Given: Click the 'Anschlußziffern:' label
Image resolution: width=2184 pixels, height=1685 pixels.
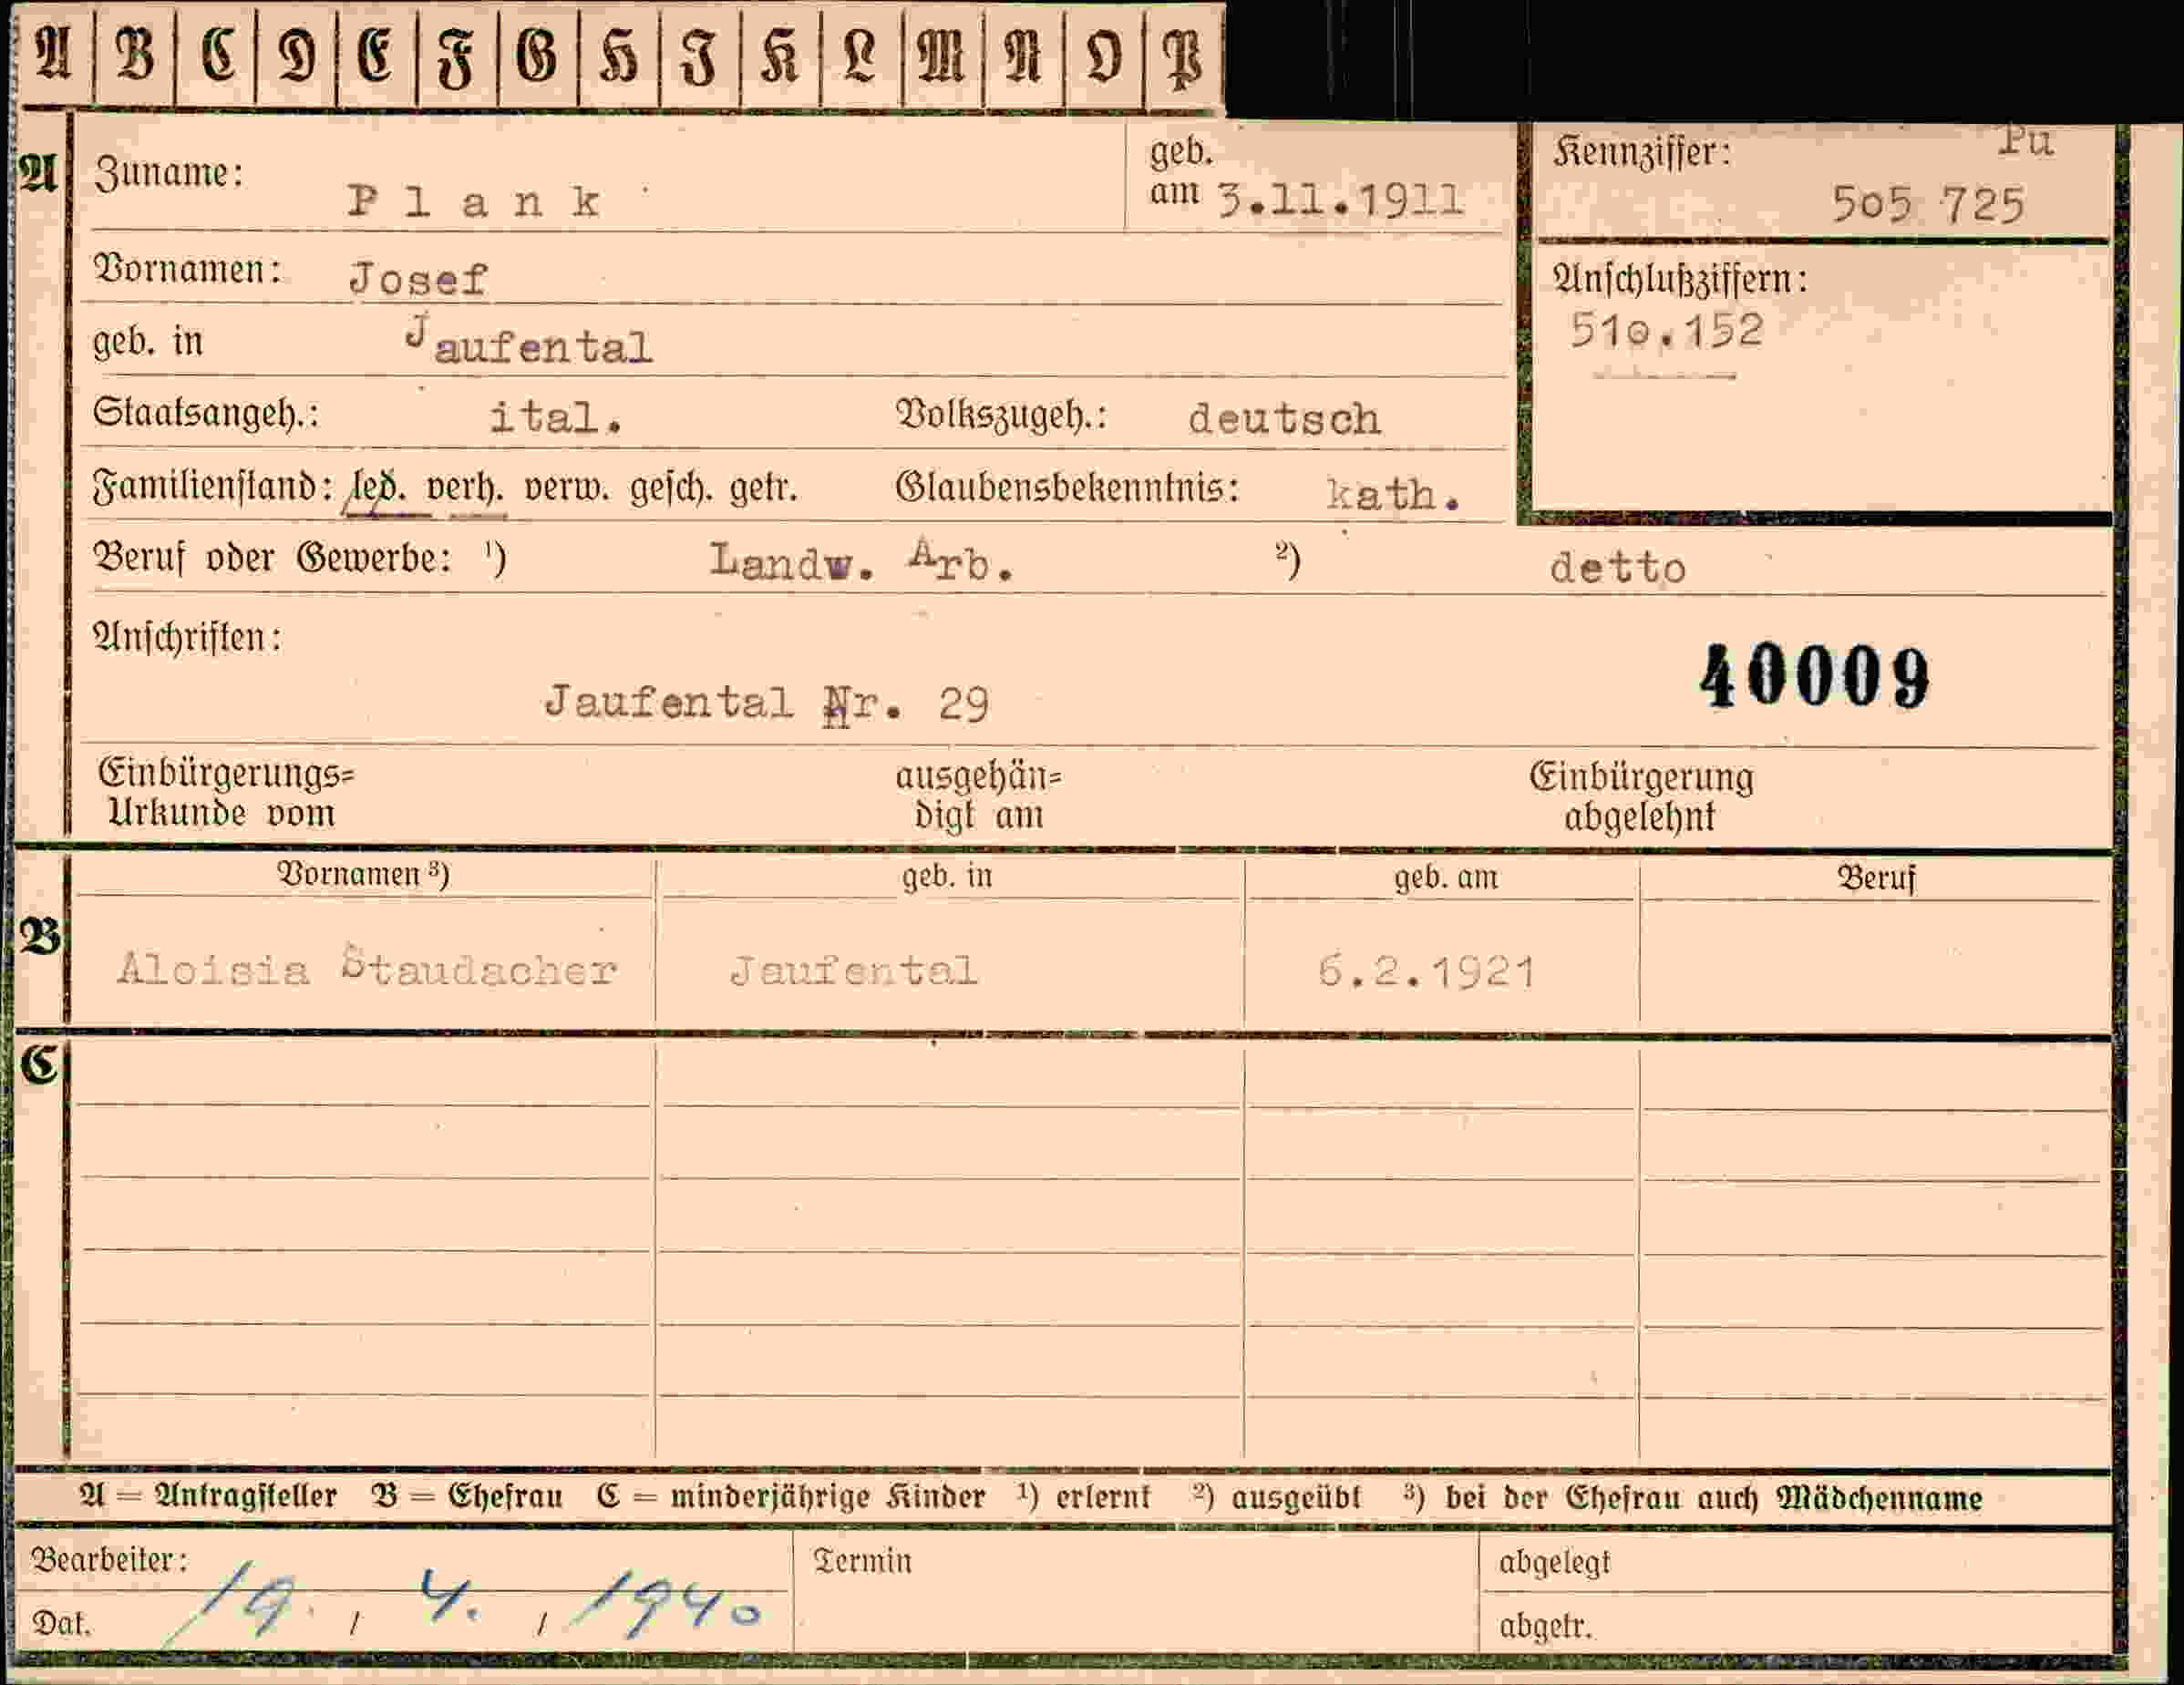Looking at the screenshot, I should tap(1680, 279).
